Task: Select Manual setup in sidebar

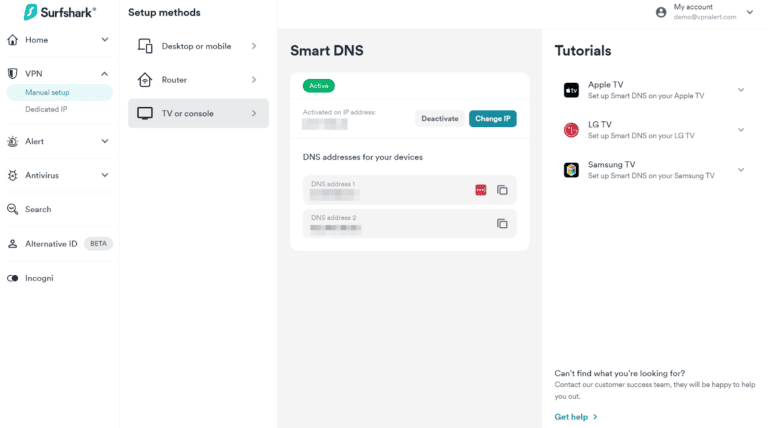Action: 47,93
